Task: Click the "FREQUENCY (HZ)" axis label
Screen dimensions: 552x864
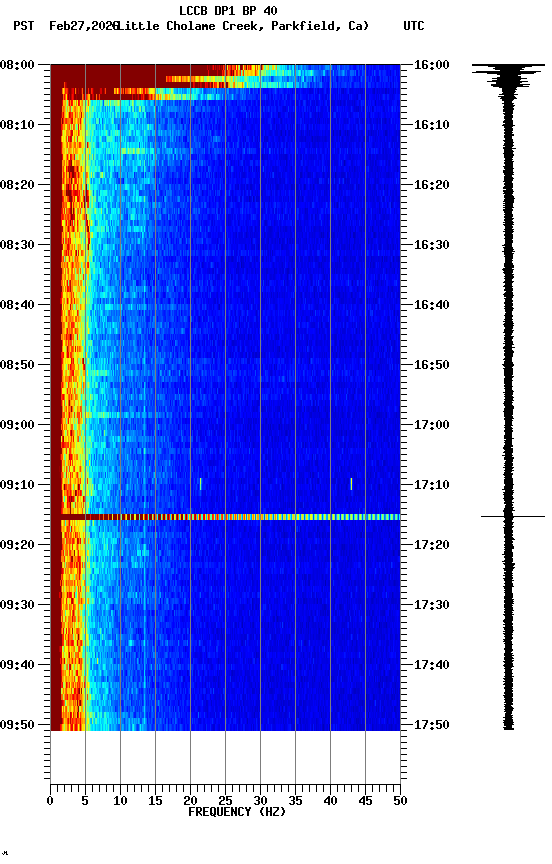Action: 237,812
